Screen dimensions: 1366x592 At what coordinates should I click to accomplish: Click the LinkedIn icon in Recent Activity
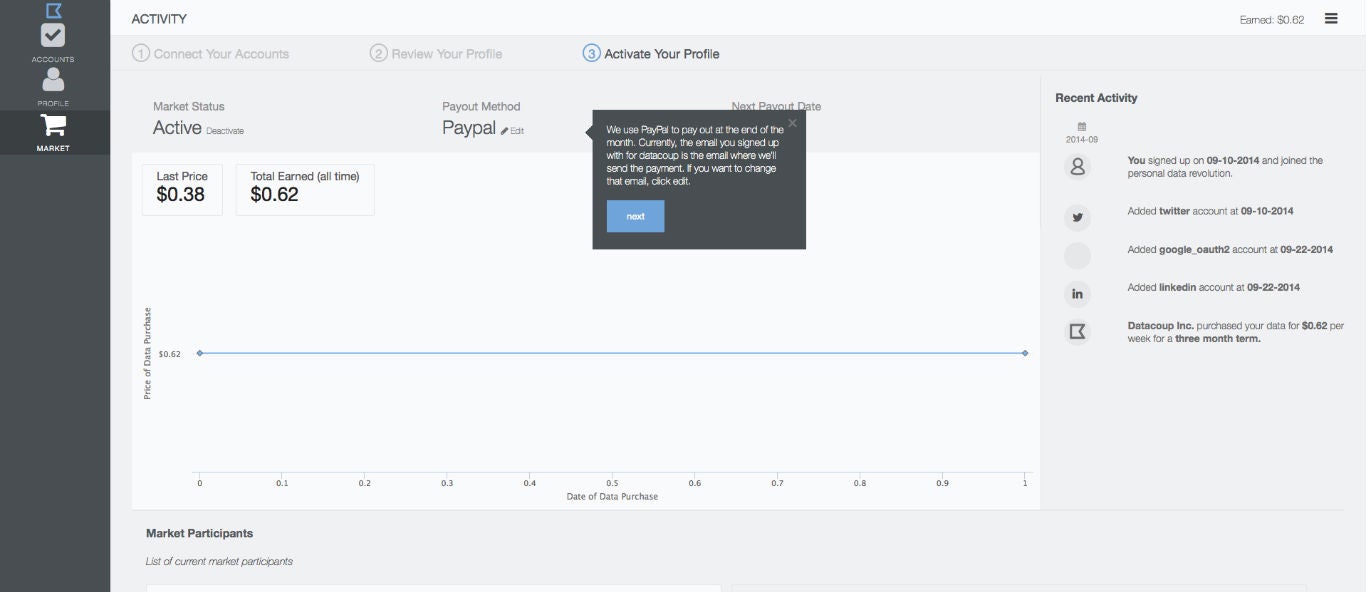tap(1077, 294)
